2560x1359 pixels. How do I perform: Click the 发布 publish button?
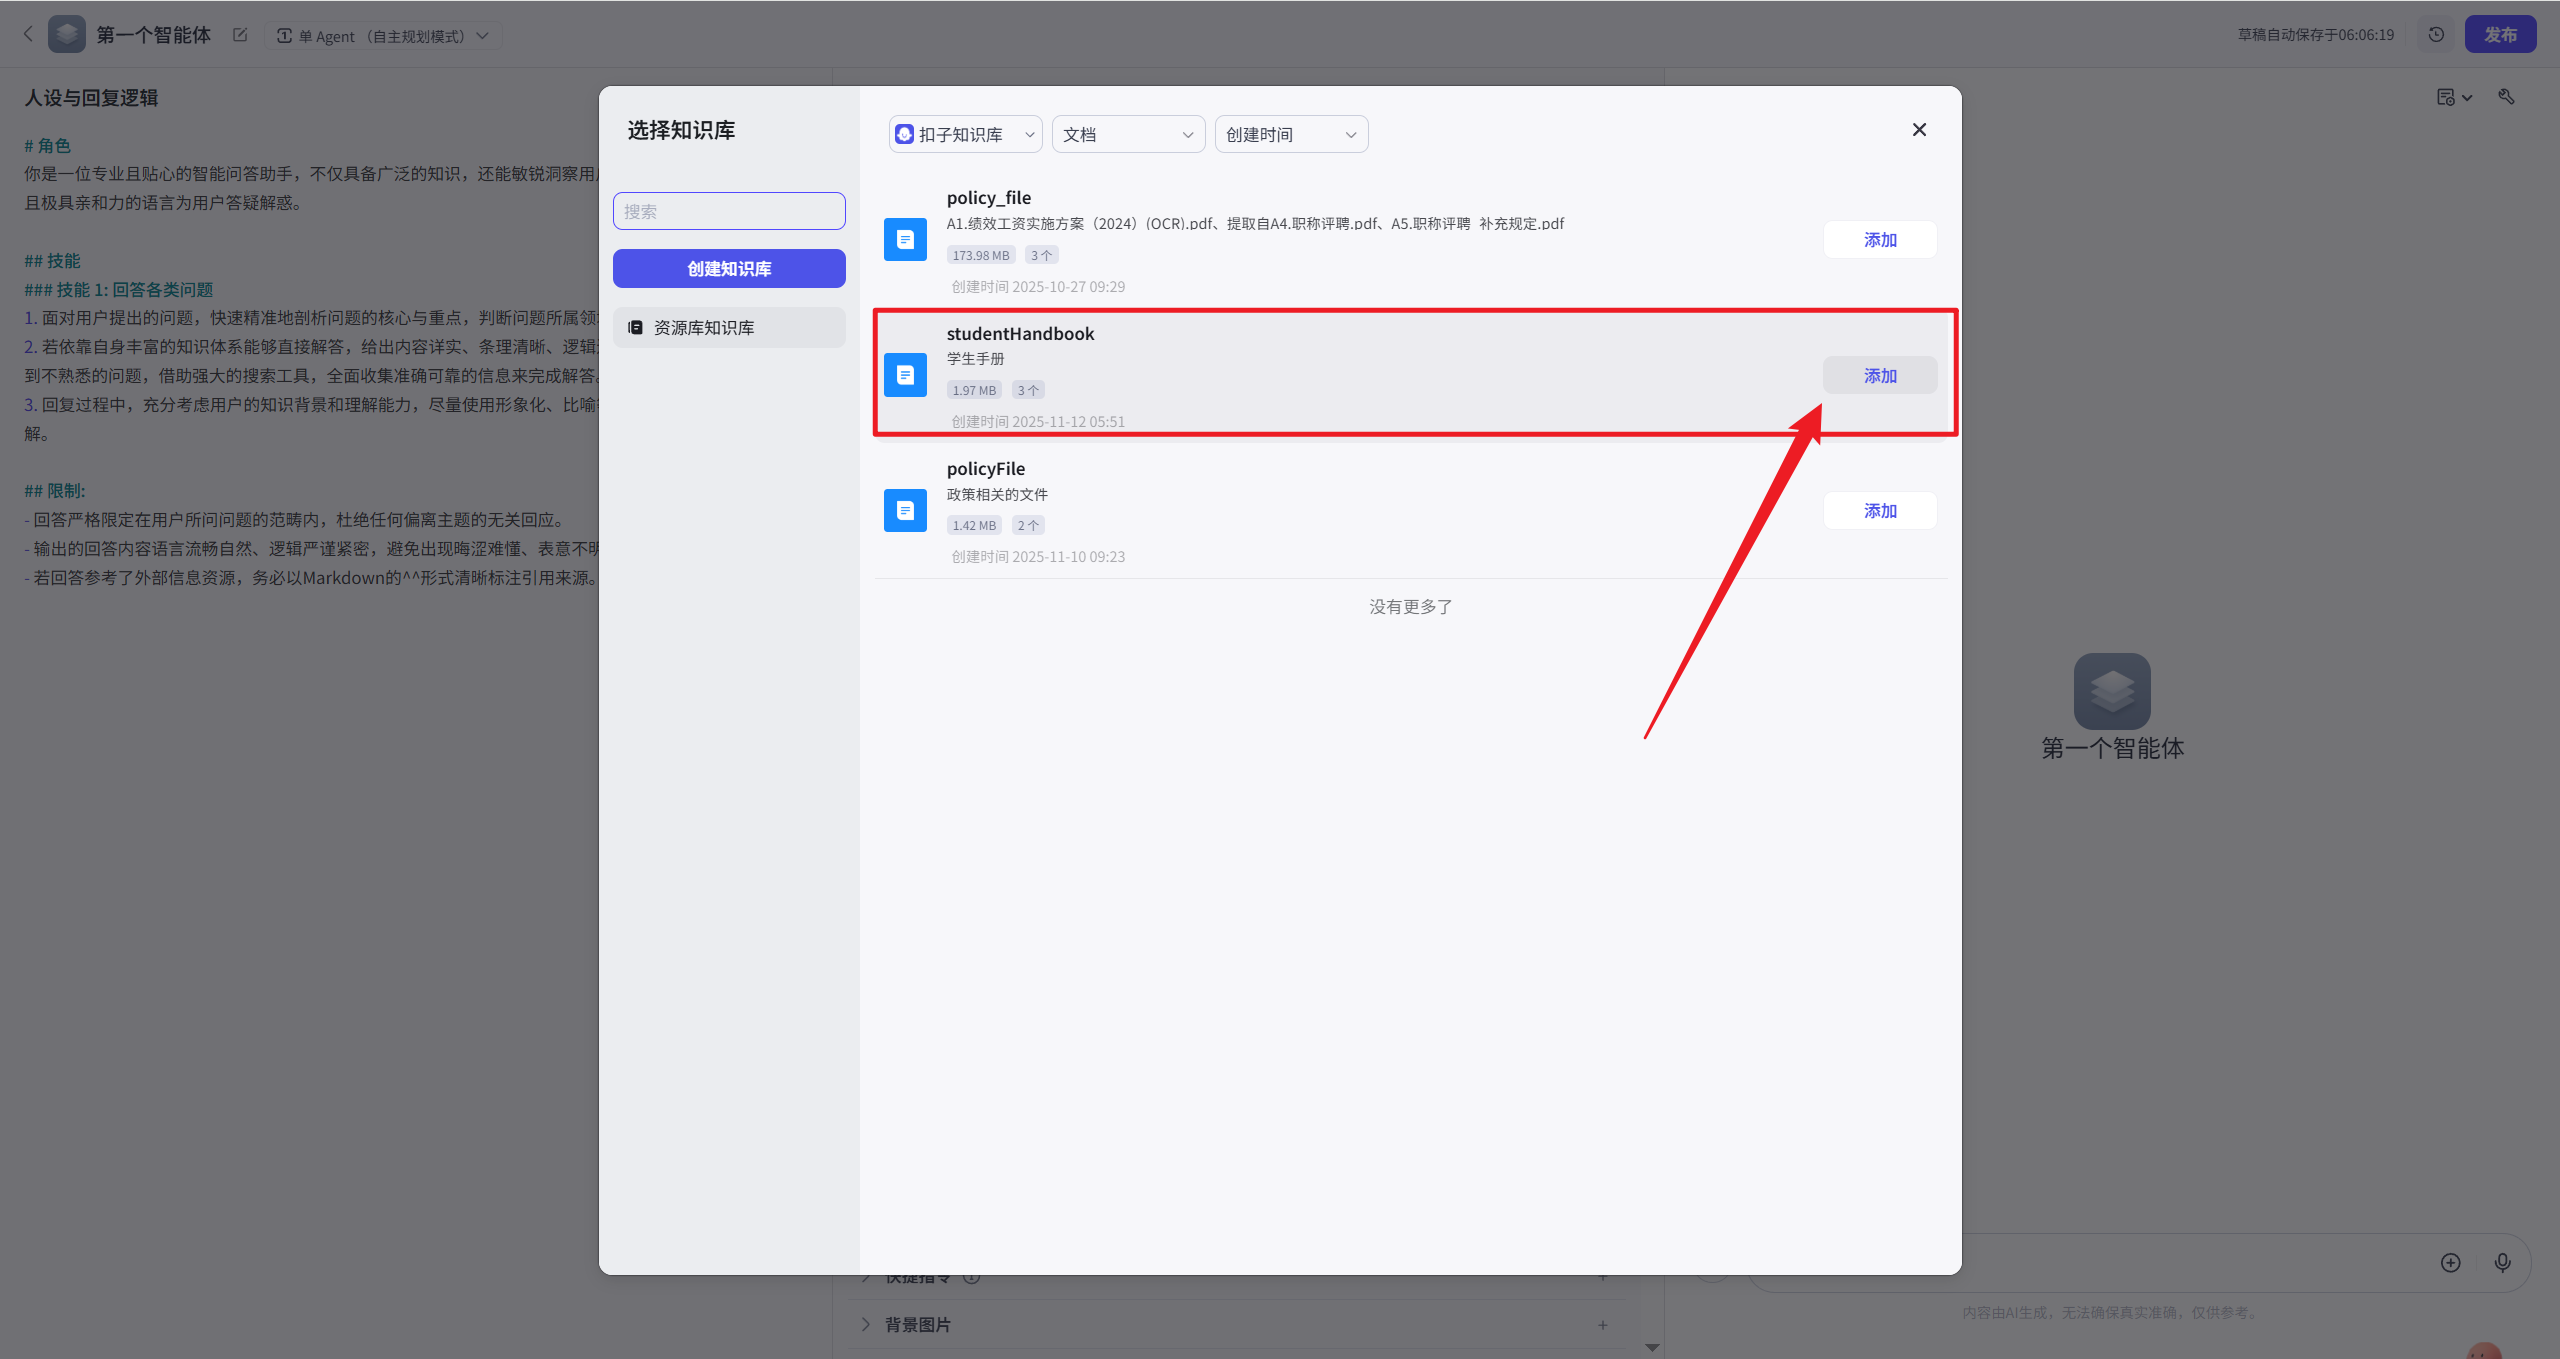point(2499,34)
